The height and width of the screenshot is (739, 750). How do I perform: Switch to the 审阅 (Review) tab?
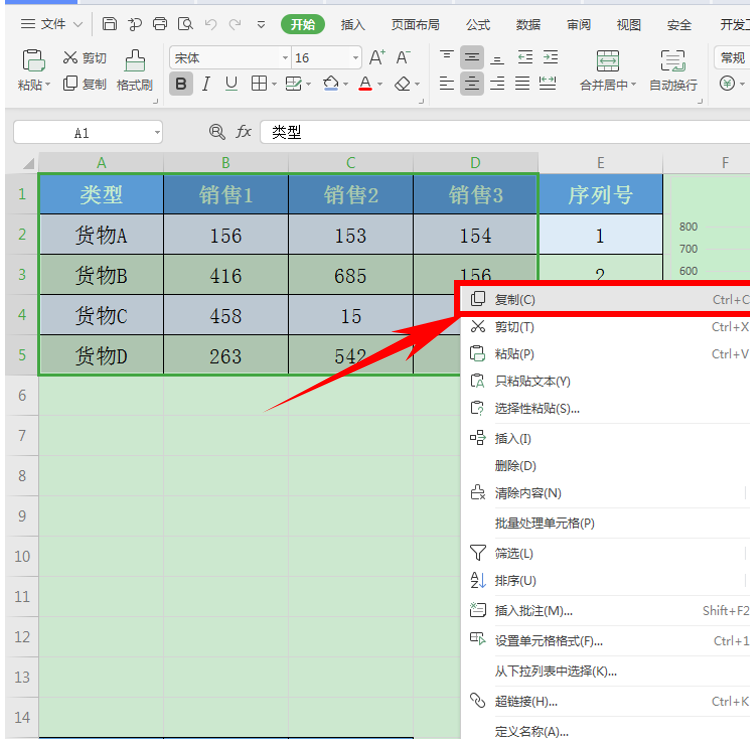[x=579, y=24]
